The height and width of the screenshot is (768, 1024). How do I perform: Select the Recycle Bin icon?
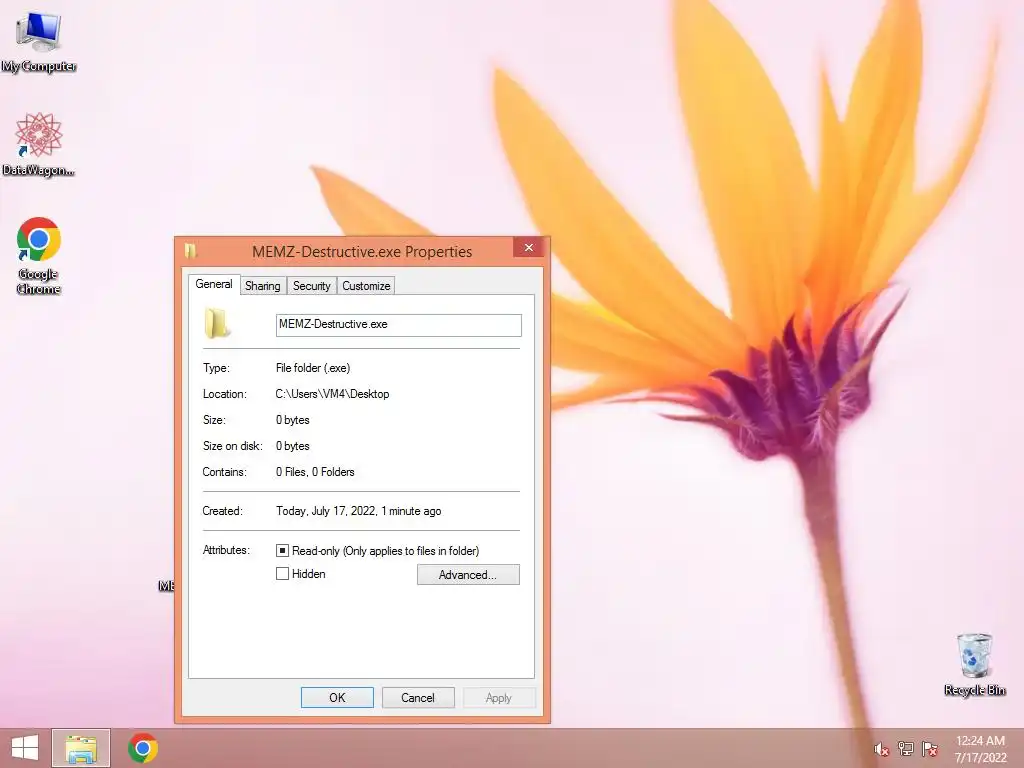point(974,664)
